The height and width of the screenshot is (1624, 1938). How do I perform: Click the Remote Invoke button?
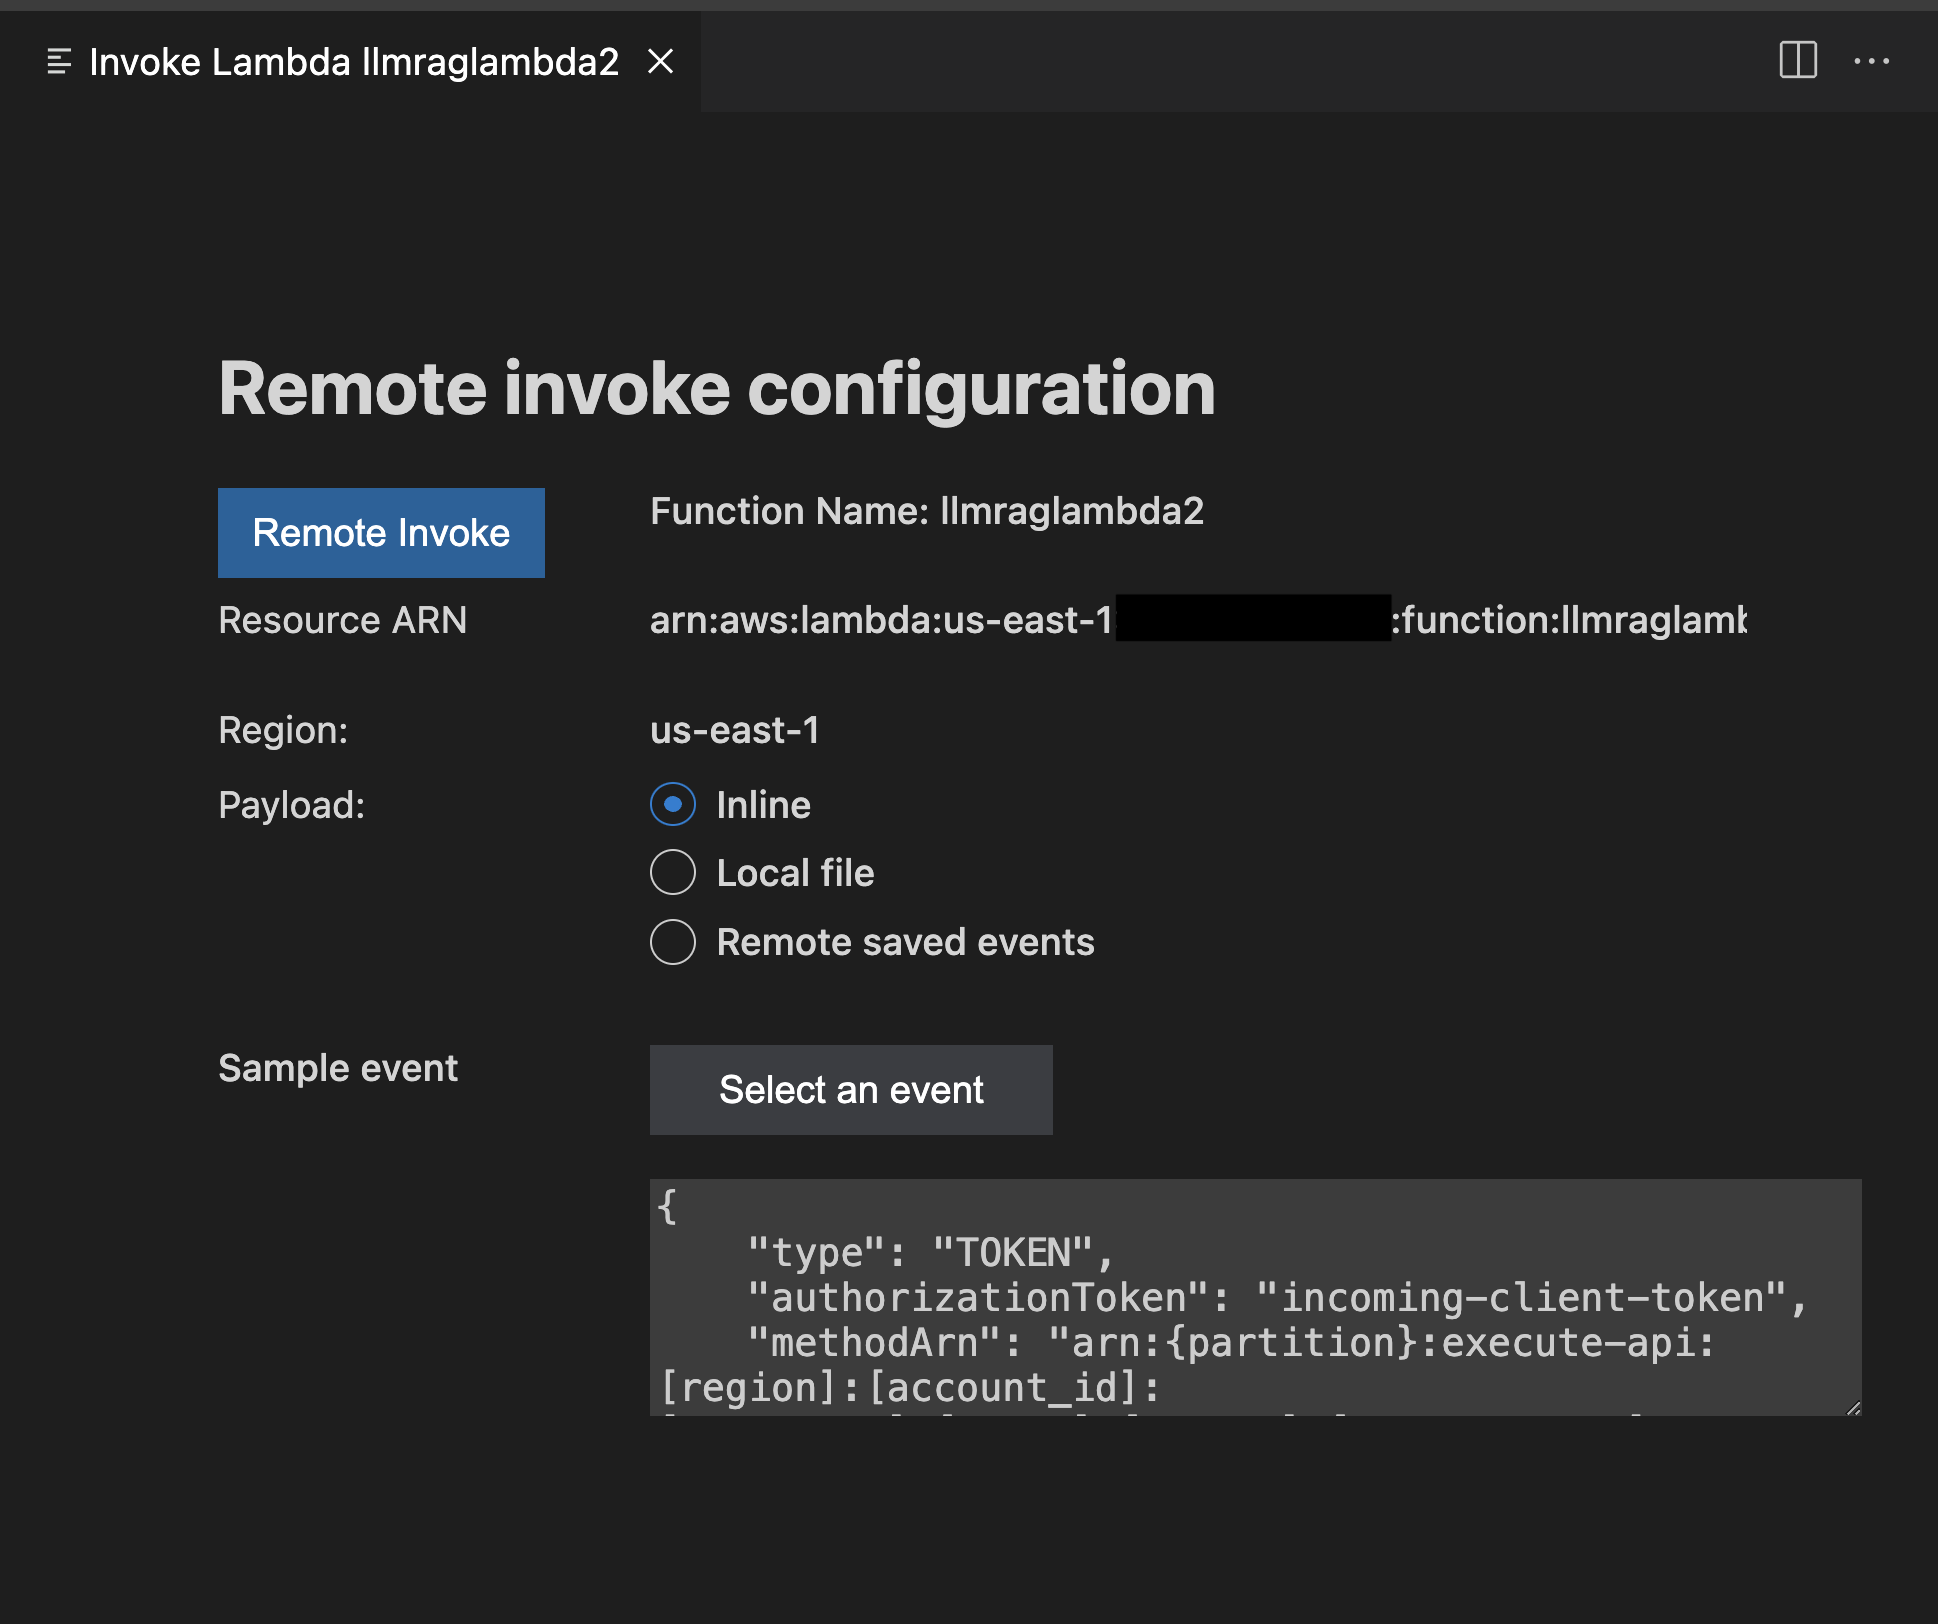click(381, 533)
